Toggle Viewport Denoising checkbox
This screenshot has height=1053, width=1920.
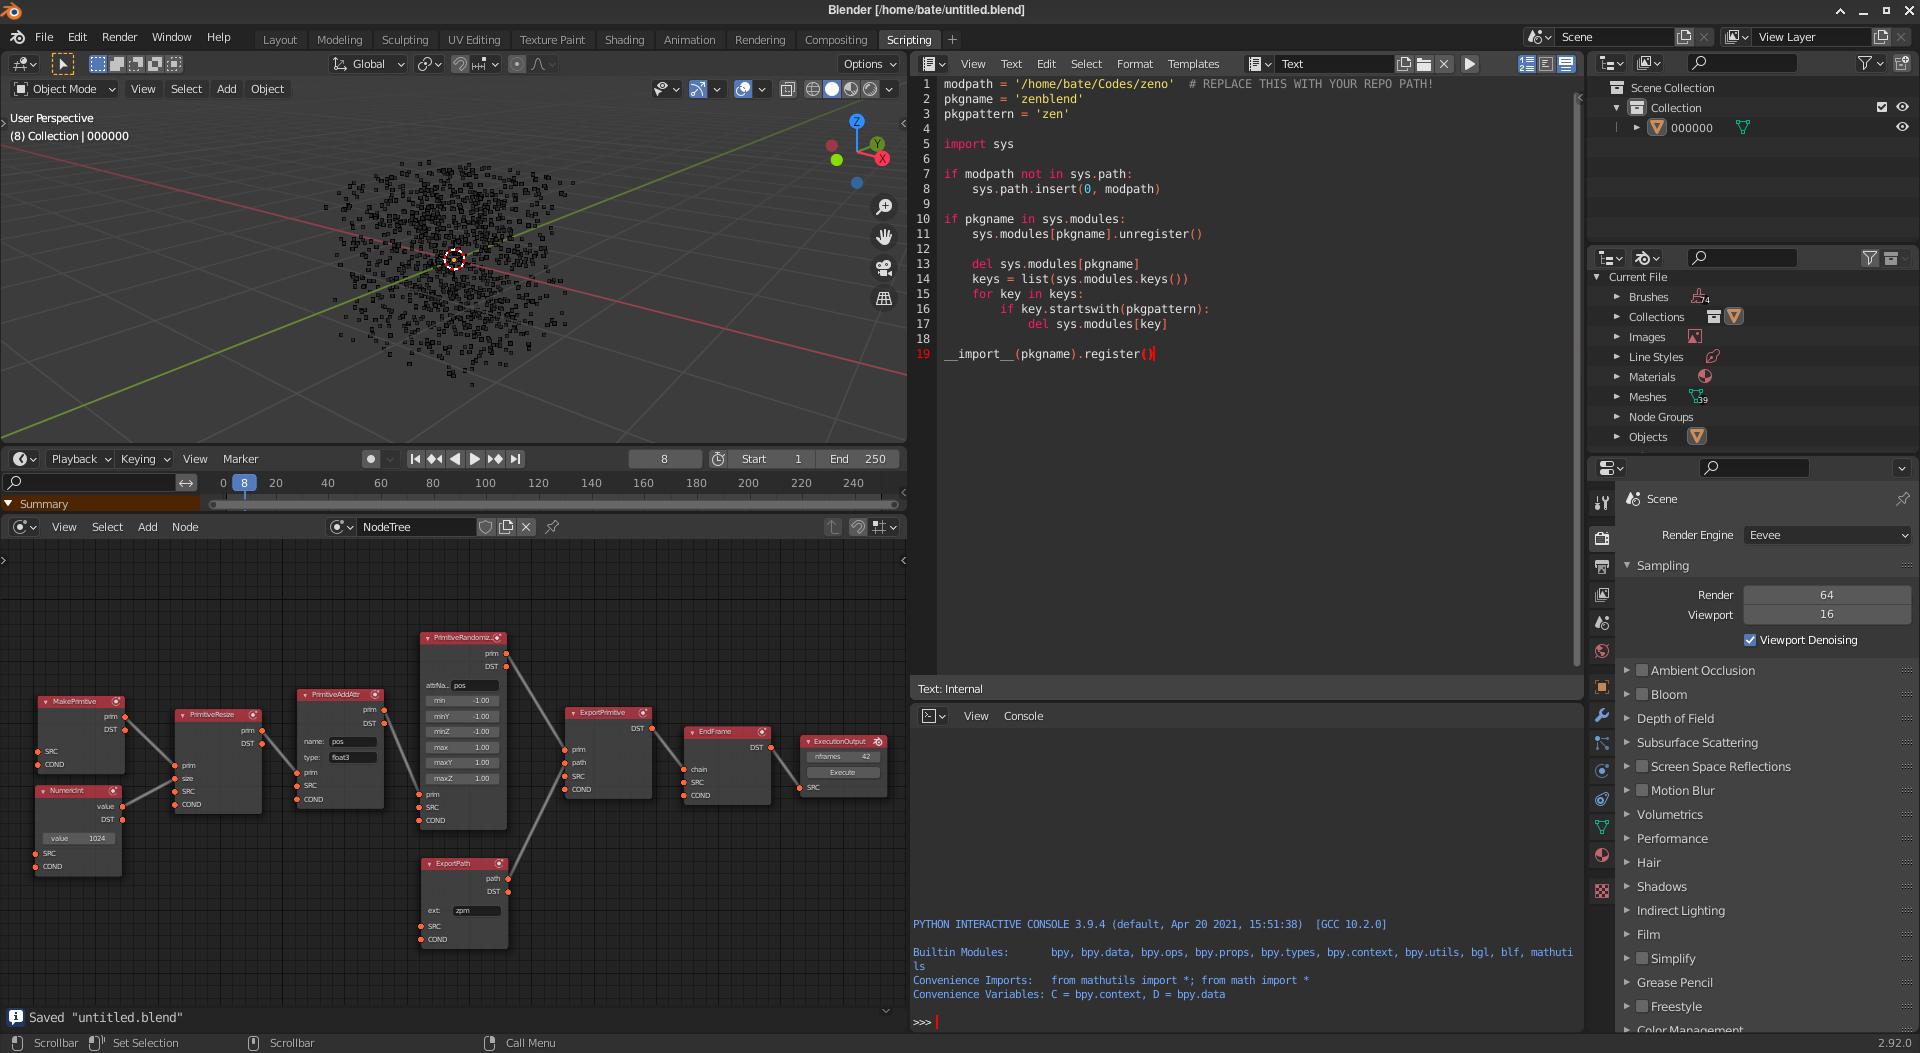1750,640
